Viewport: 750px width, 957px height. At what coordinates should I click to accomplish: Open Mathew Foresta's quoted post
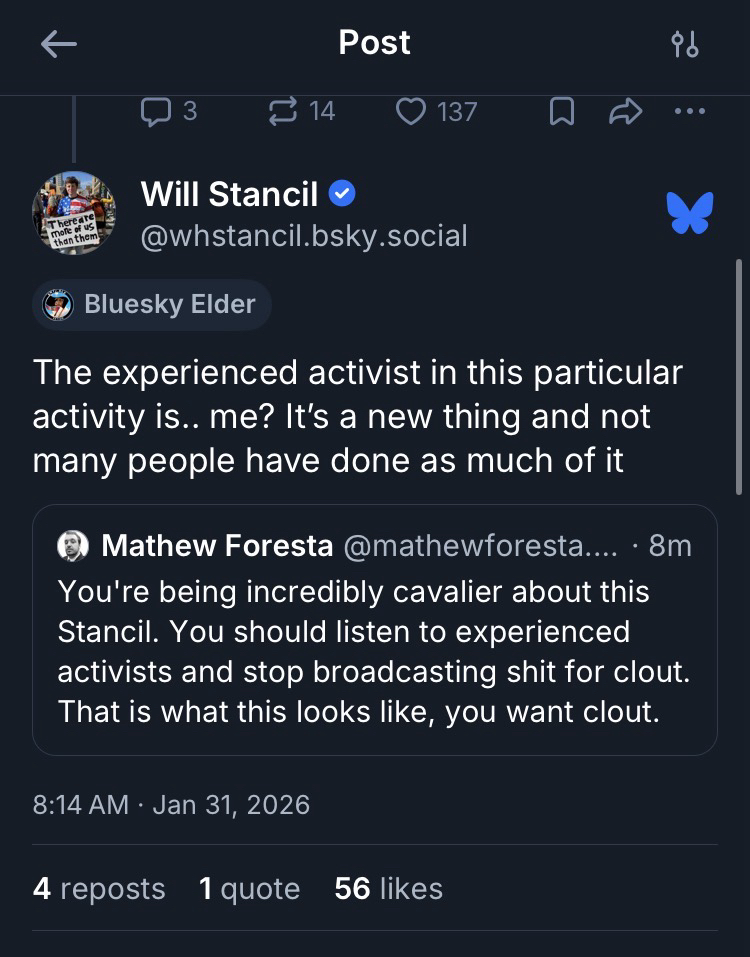point(374,650)
